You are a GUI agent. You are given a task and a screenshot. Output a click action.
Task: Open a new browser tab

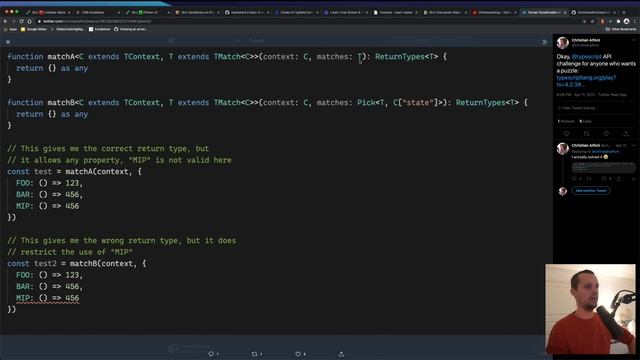pyautogui.click(x=624, y=12)
